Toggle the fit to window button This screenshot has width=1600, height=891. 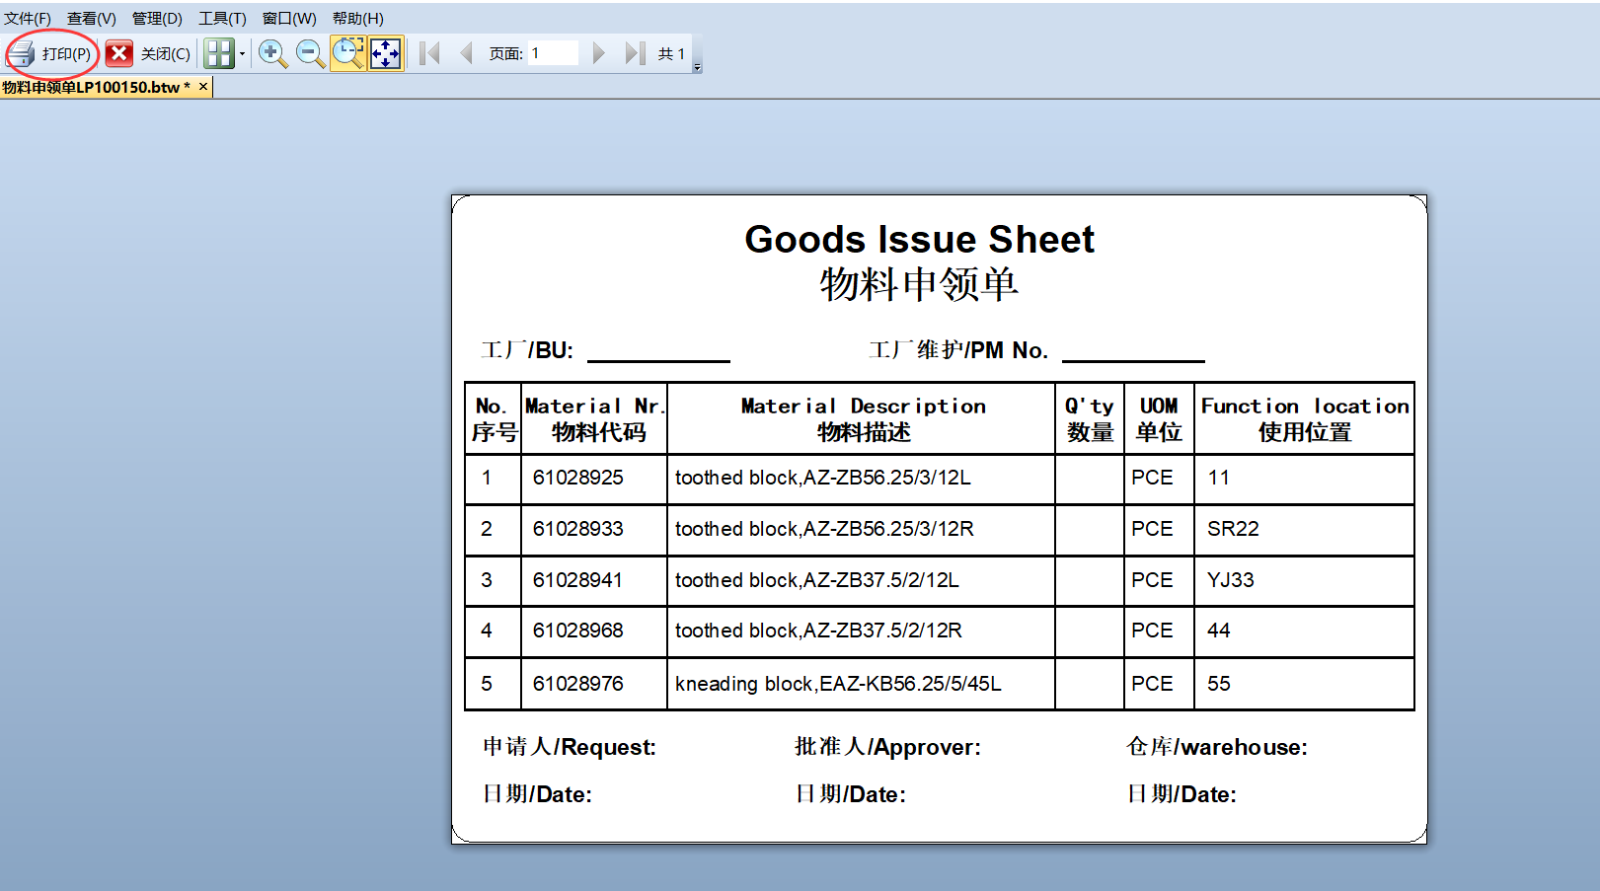(385, 53)
